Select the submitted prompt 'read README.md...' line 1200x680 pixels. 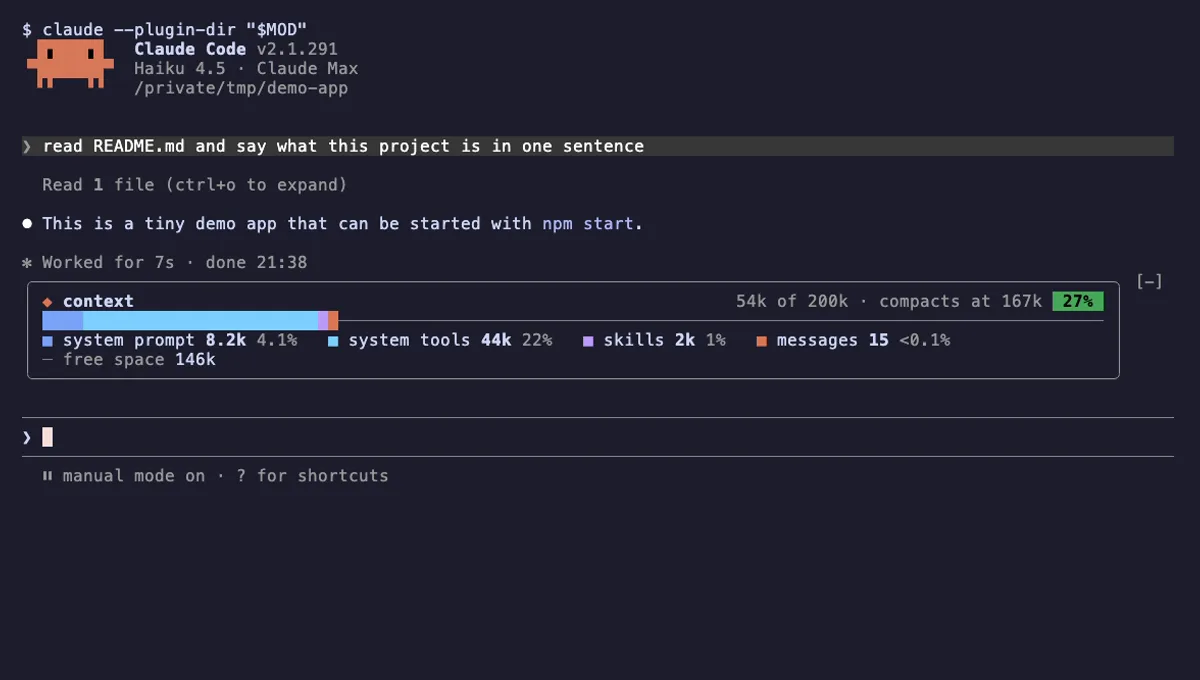coord(598,146)
